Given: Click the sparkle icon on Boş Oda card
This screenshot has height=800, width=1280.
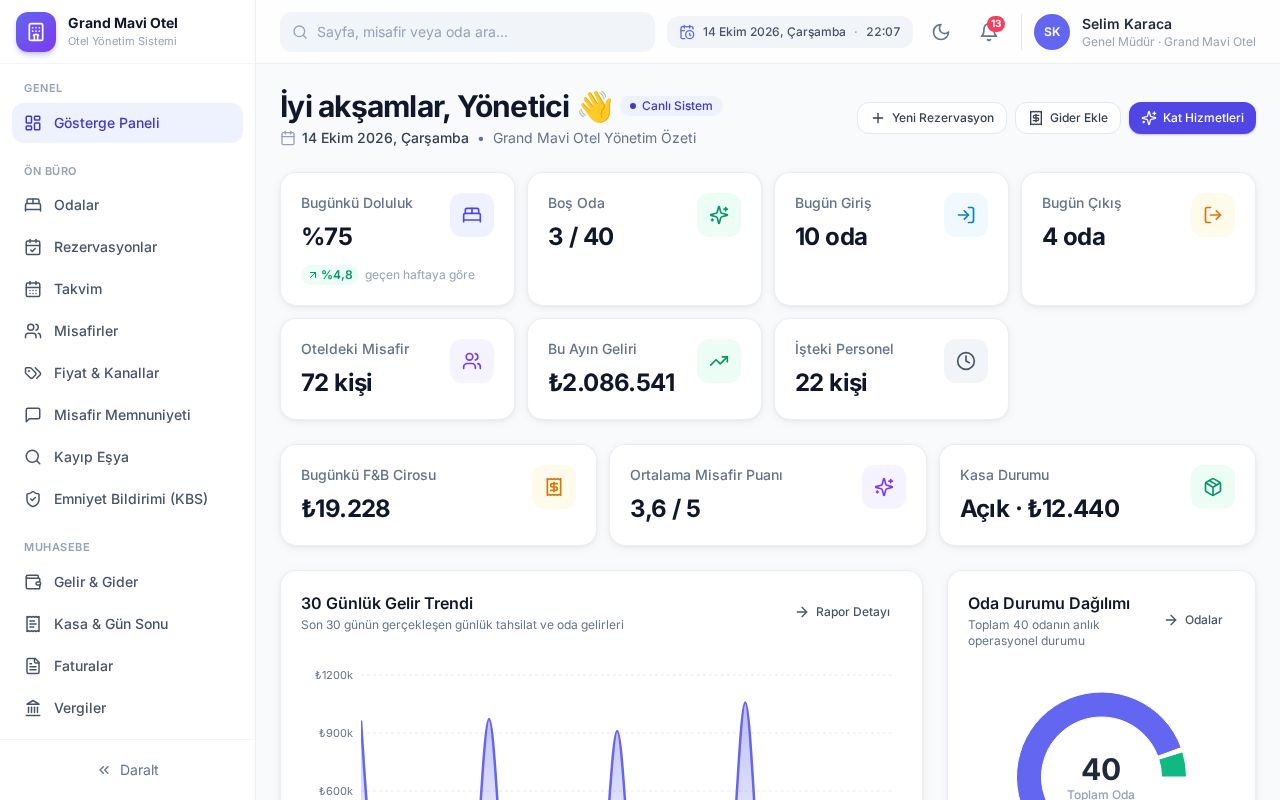Looking at the screenshot, I should pyautogui.click(x=719, y=215).
